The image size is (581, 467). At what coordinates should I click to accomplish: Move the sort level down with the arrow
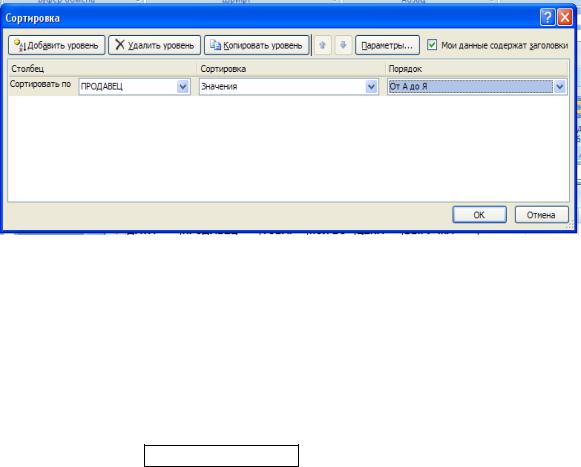click(343, 45)
